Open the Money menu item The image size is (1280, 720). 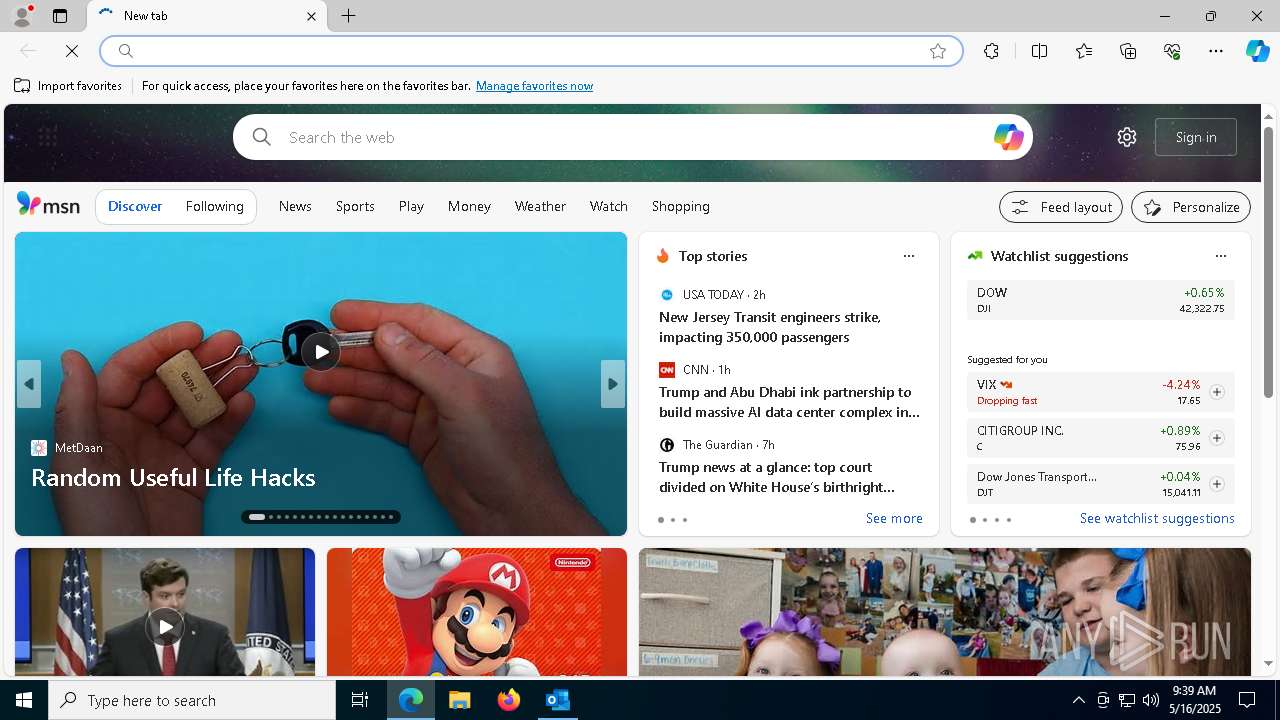click(469, 206)
